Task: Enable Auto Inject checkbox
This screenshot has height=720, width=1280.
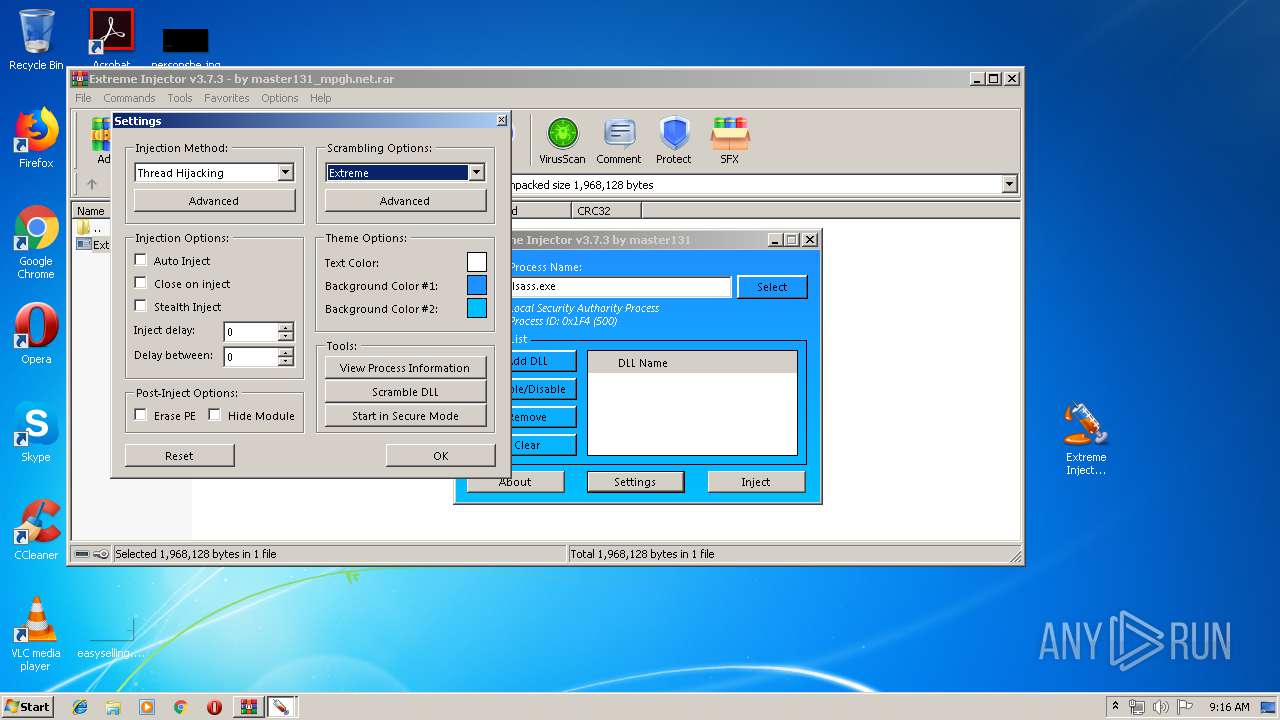Action: point(141,260)
